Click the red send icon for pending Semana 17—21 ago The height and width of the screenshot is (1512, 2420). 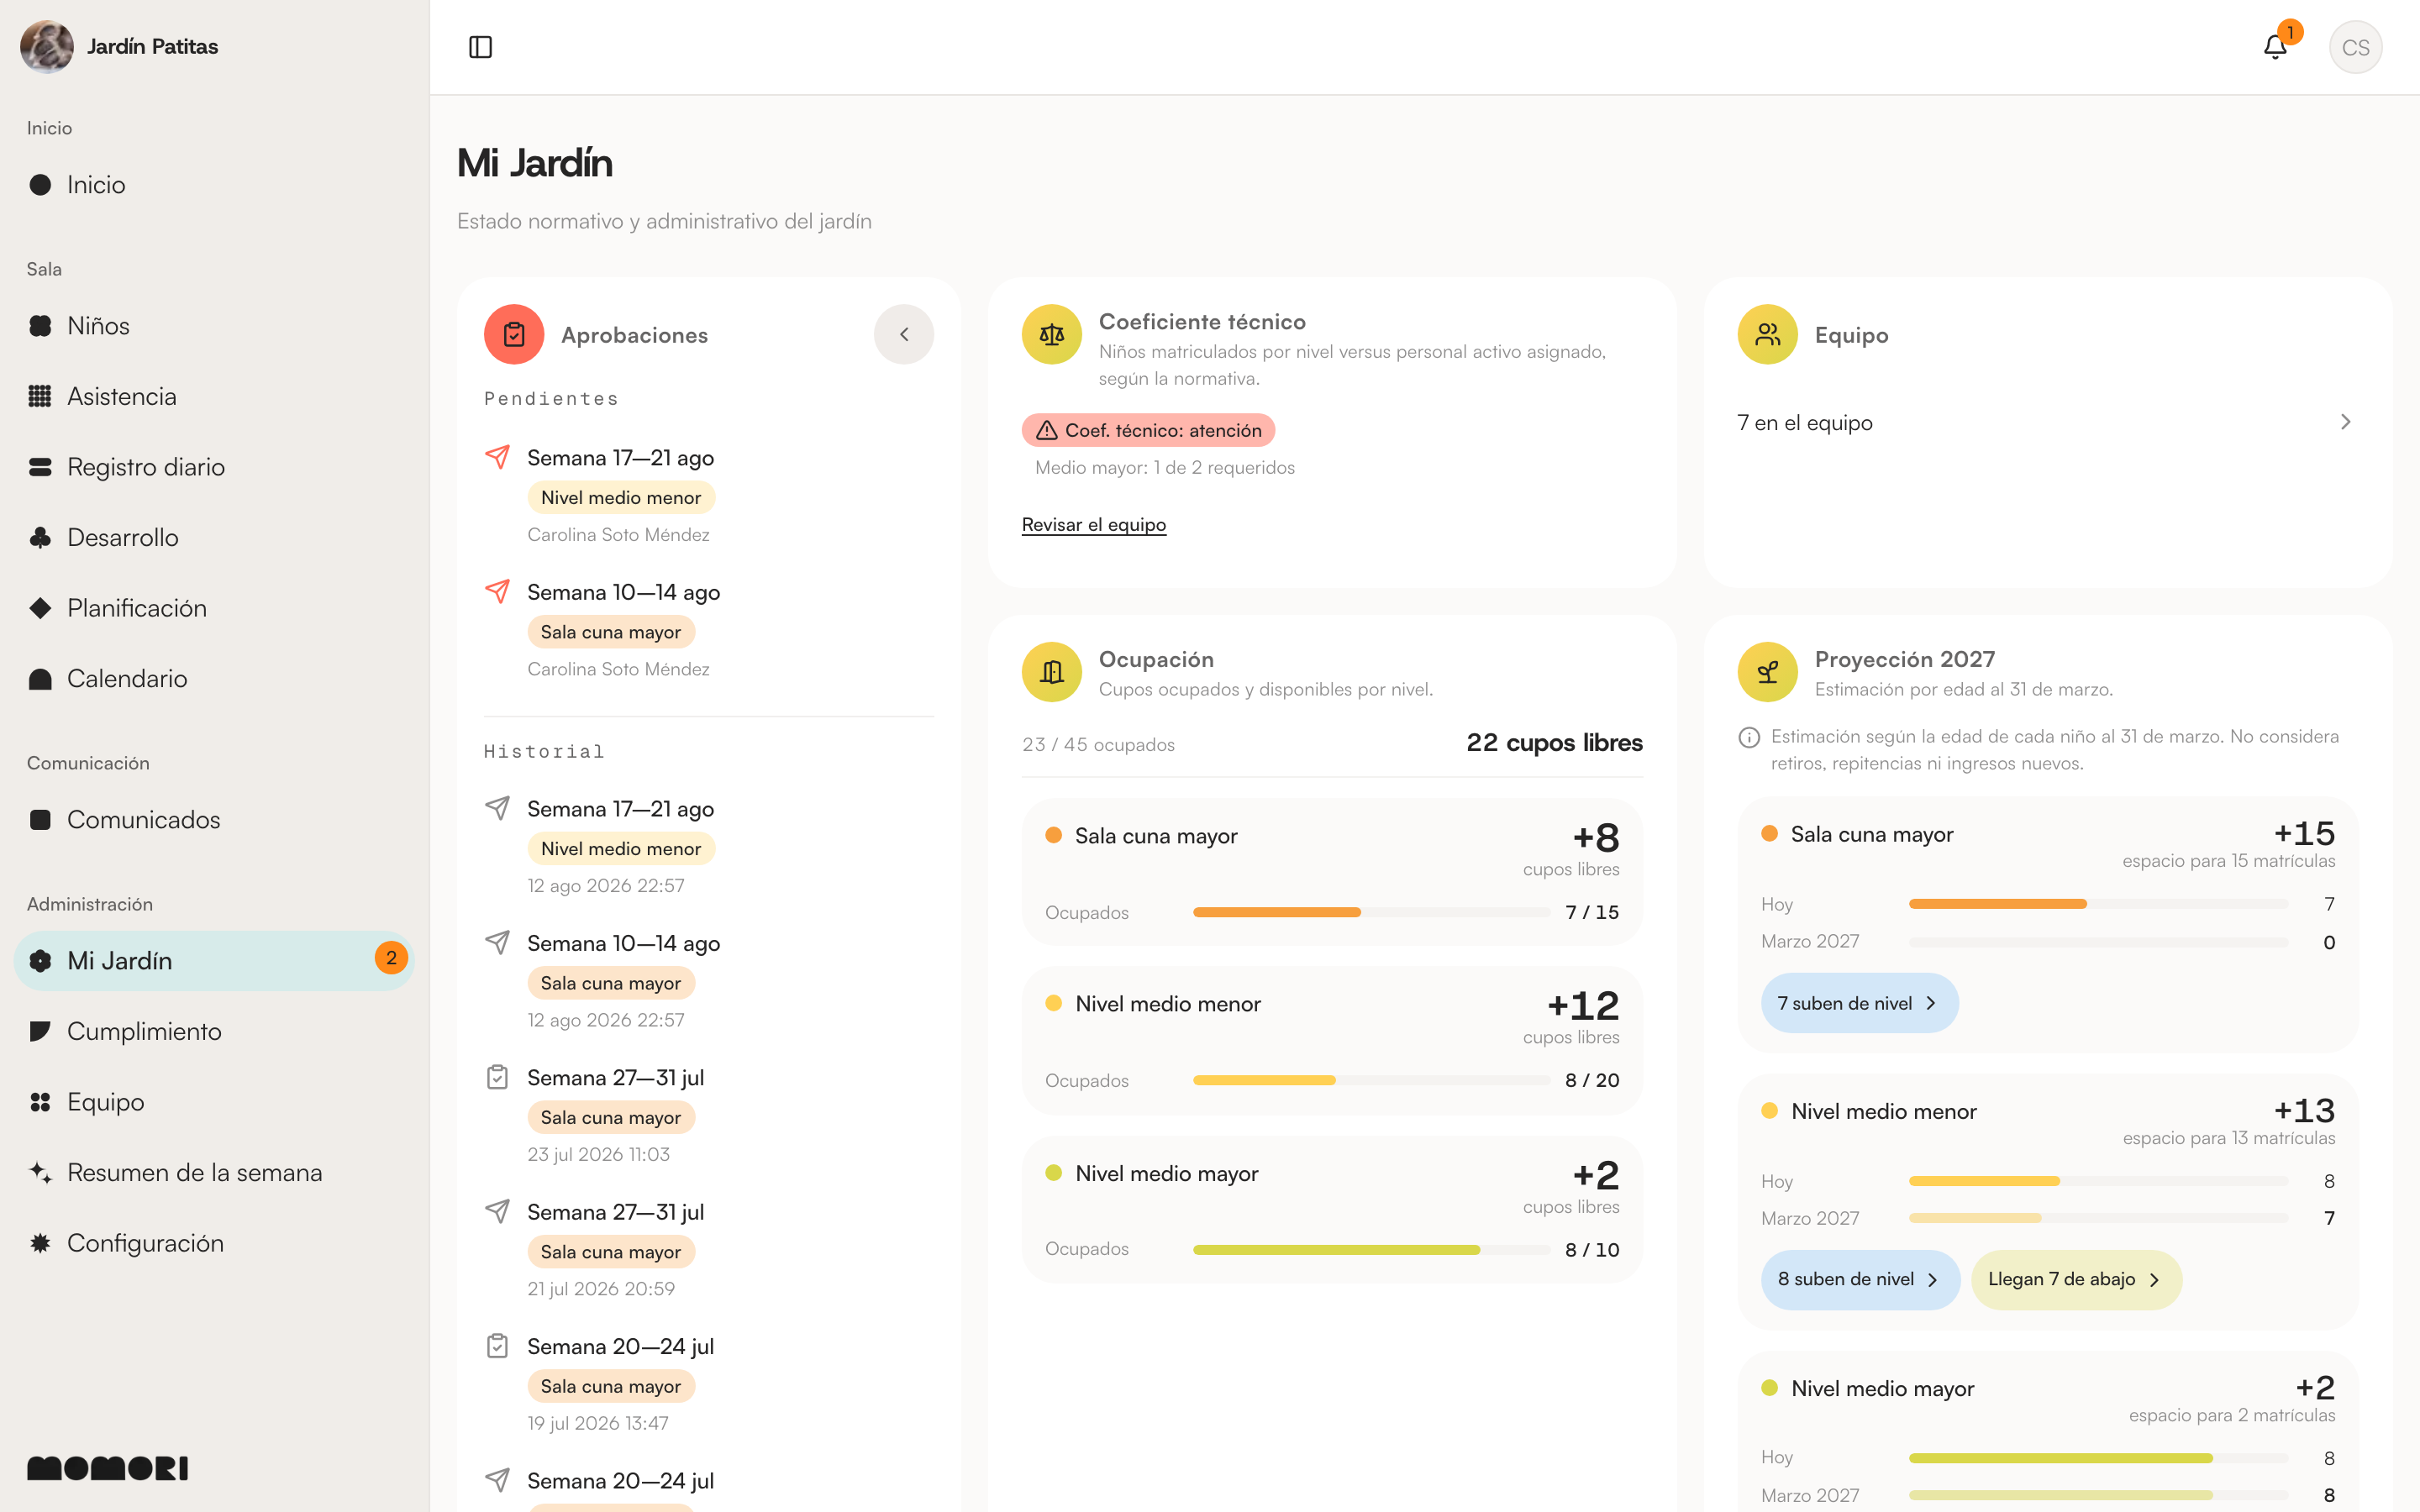pos(497,457)
